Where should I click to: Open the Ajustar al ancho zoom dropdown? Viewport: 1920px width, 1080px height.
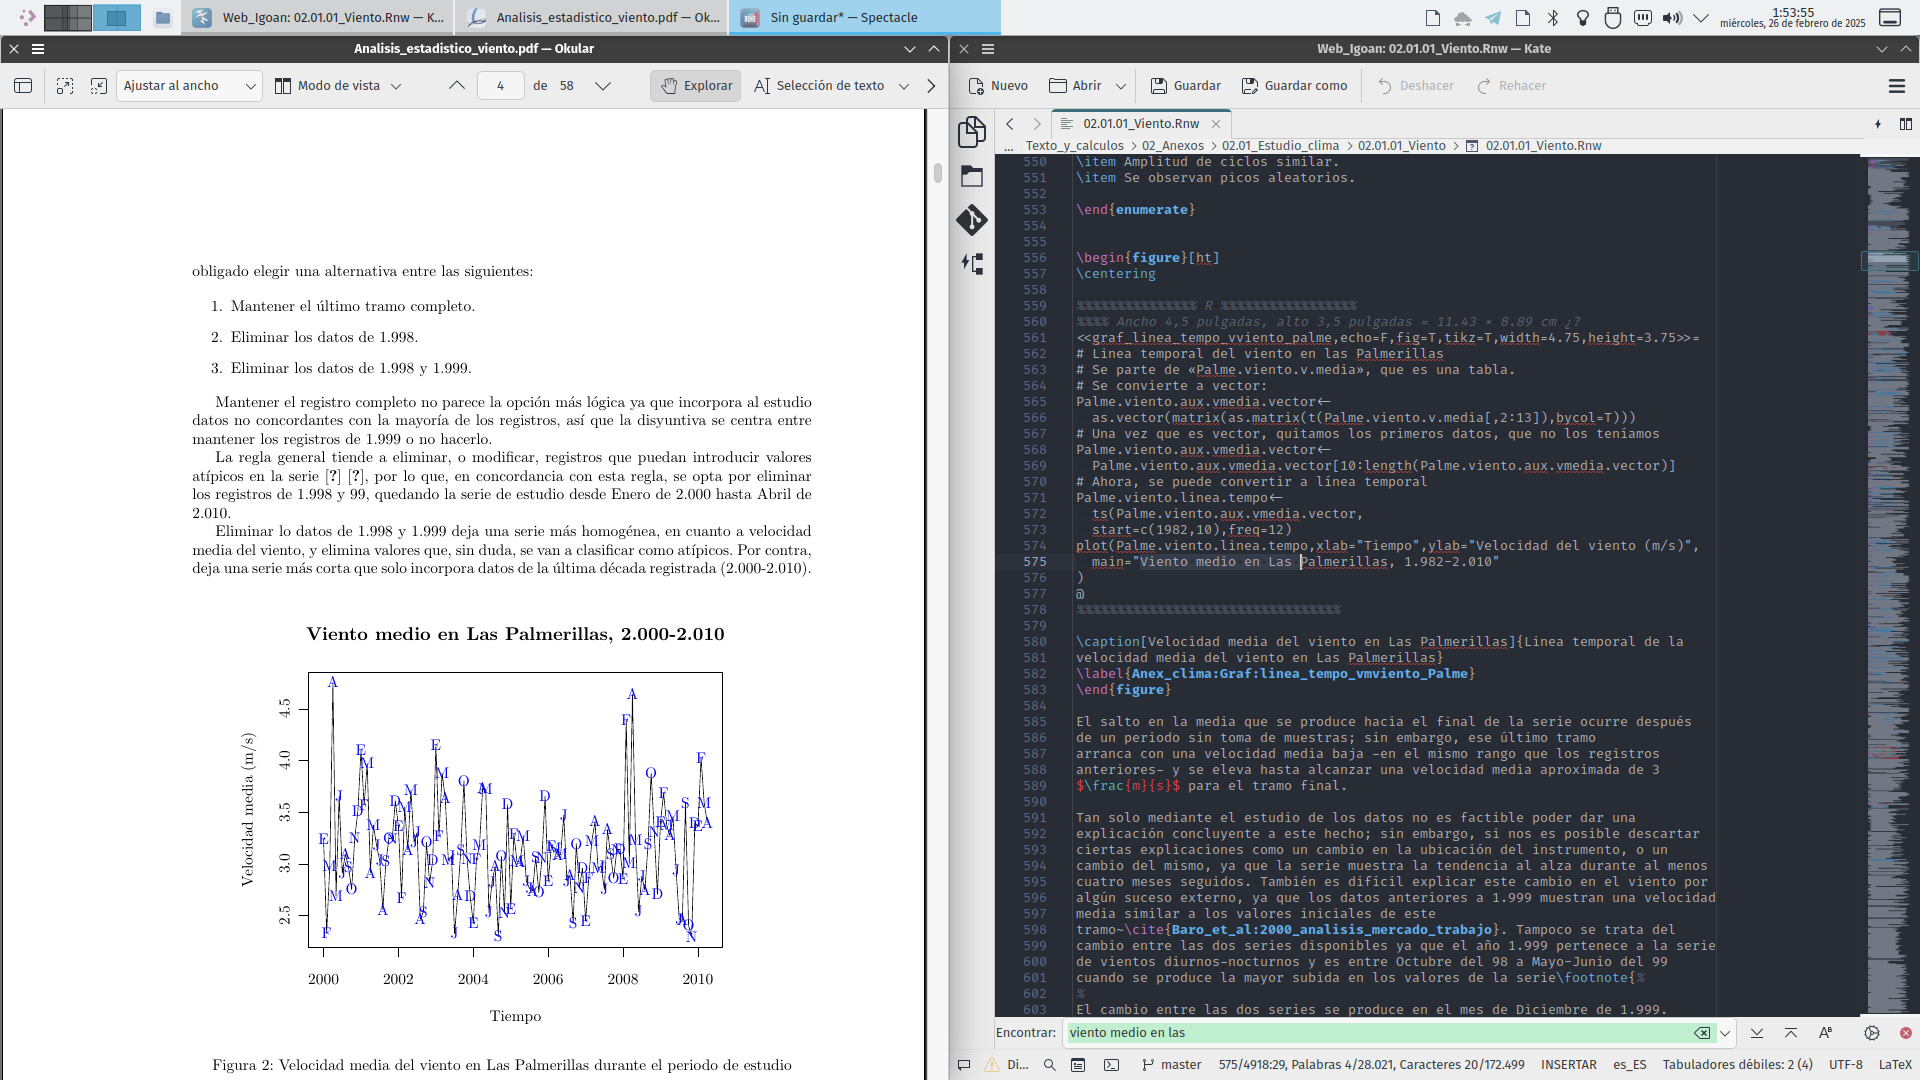[189, 86]
